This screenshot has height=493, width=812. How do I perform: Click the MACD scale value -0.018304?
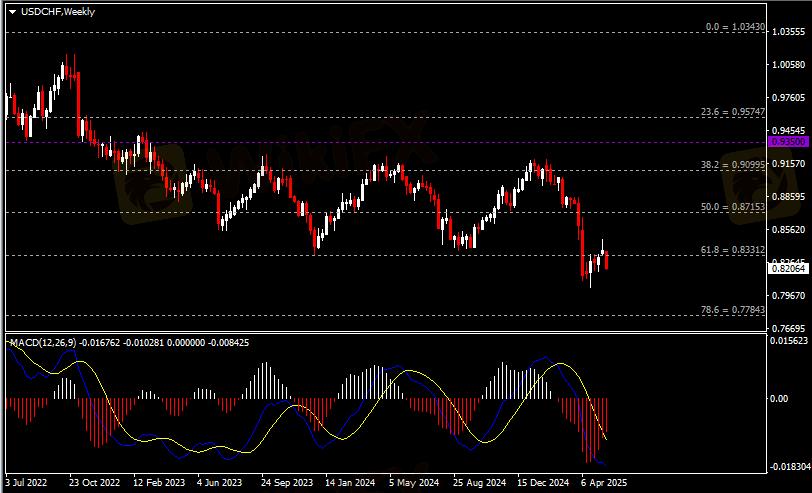[791, 467]
